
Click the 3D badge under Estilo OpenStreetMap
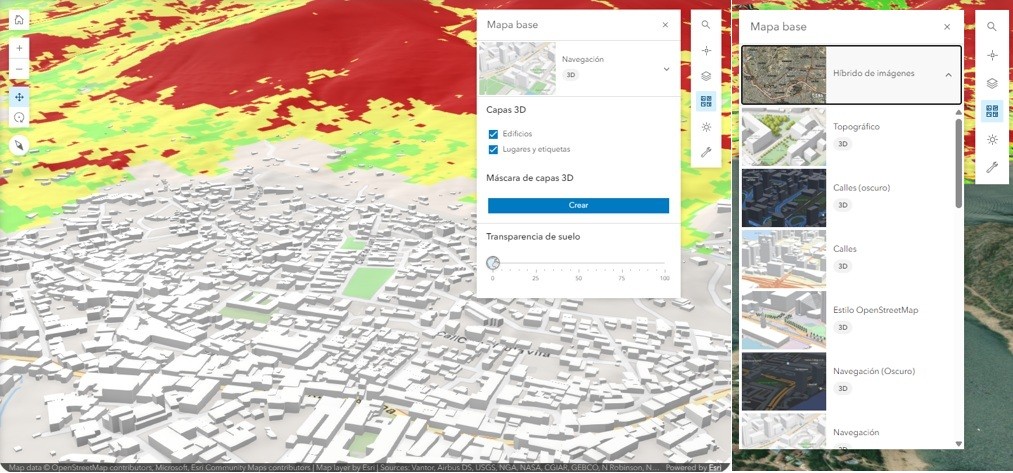tap(842, 328)
